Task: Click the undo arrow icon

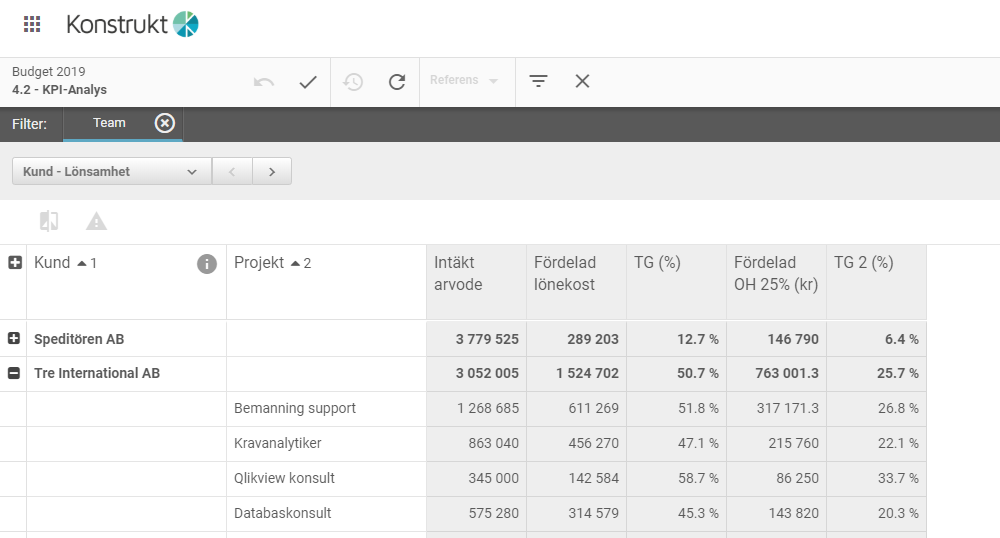Action: pyautogui.click(x=264, y=82)
